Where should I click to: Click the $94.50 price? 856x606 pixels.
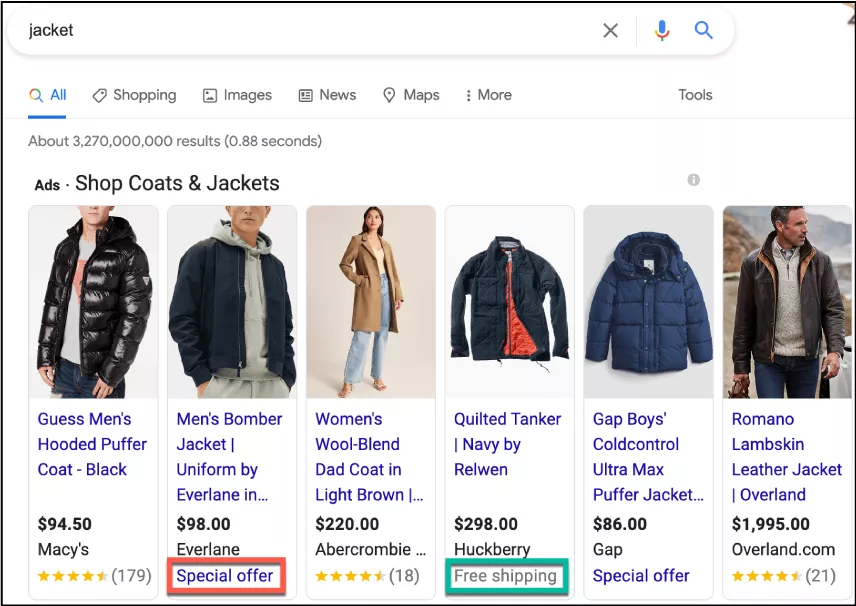[x=64, y=524]
